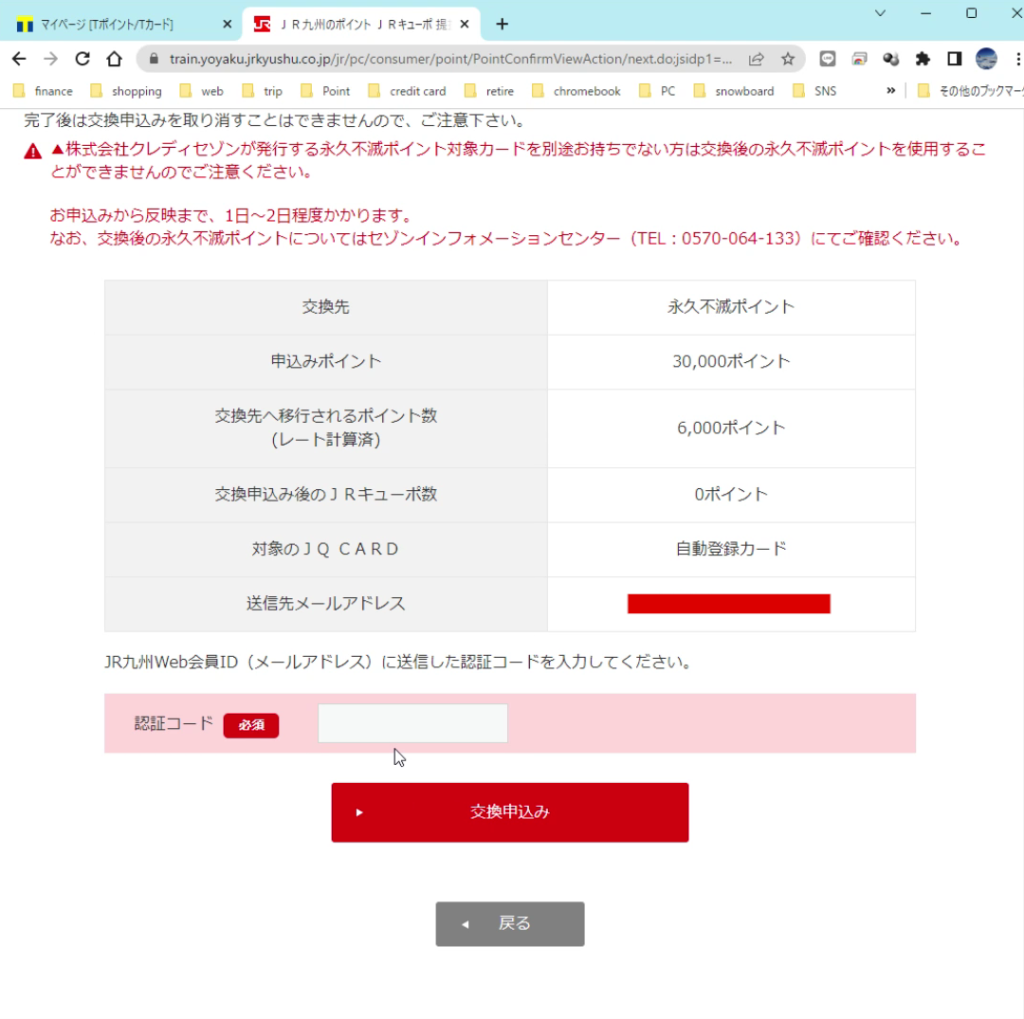Open the shopping bookmark folder
Image resolution: width=1024 pixels, height=1019 pixels.
126,91
